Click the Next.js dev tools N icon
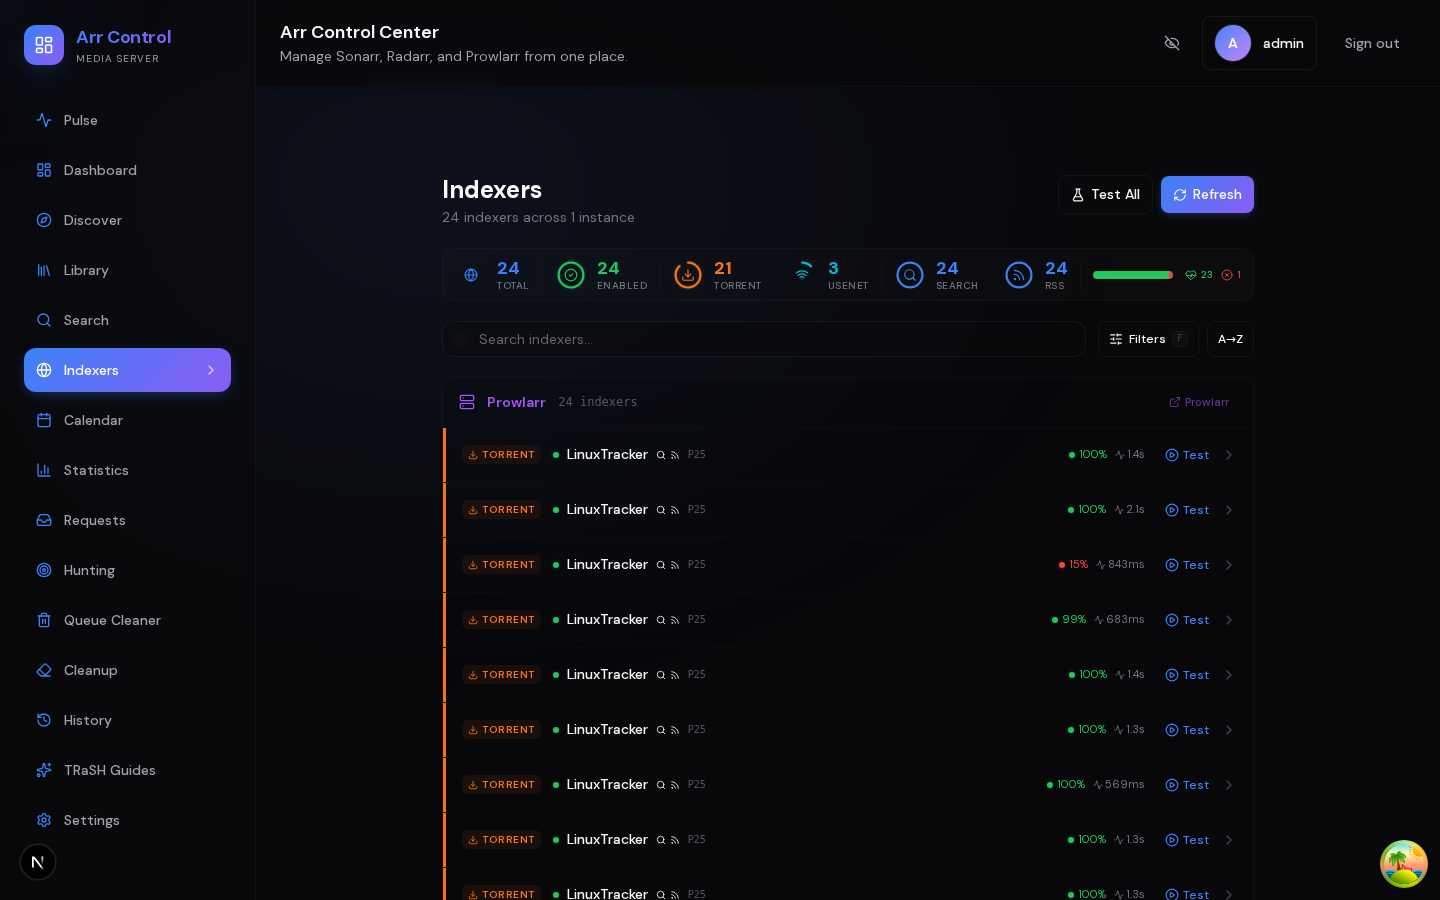Image resolution: width=1440 pixels, height=900 pixels. pyautogui.click(x=38, y=862)
